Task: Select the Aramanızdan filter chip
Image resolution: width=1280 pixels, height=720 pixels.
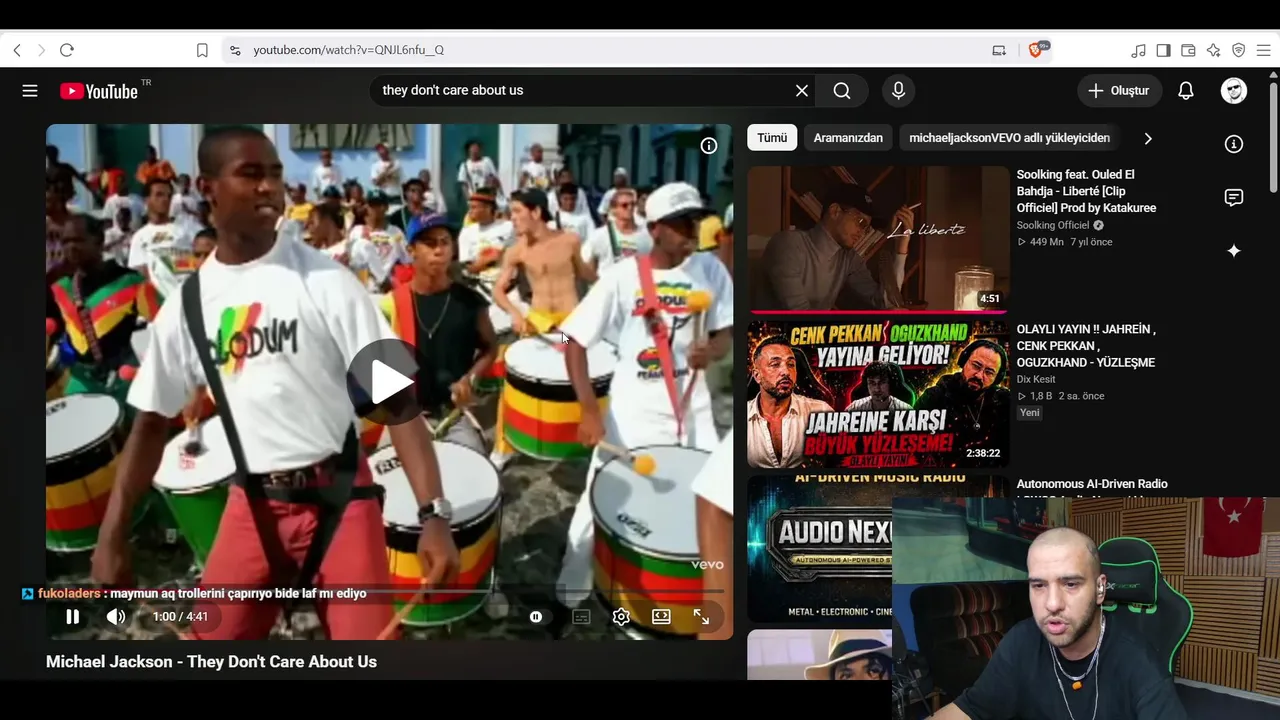Action: 848,138
